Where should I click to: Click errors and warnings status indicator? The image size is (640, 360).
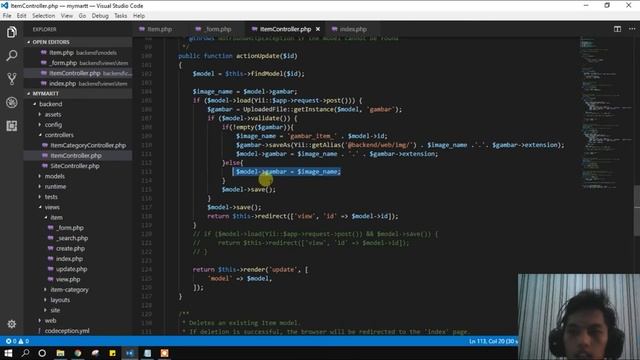[17, 341]
